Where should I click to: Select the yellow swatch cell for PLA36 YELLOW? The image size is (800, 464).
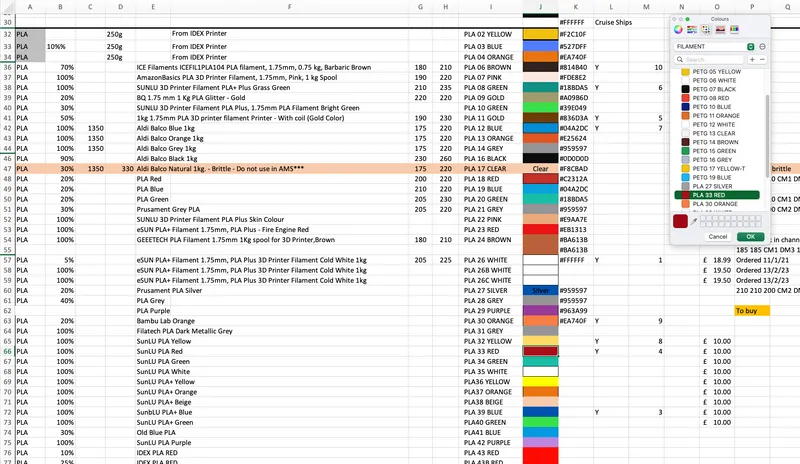click(x=540, y=382)
